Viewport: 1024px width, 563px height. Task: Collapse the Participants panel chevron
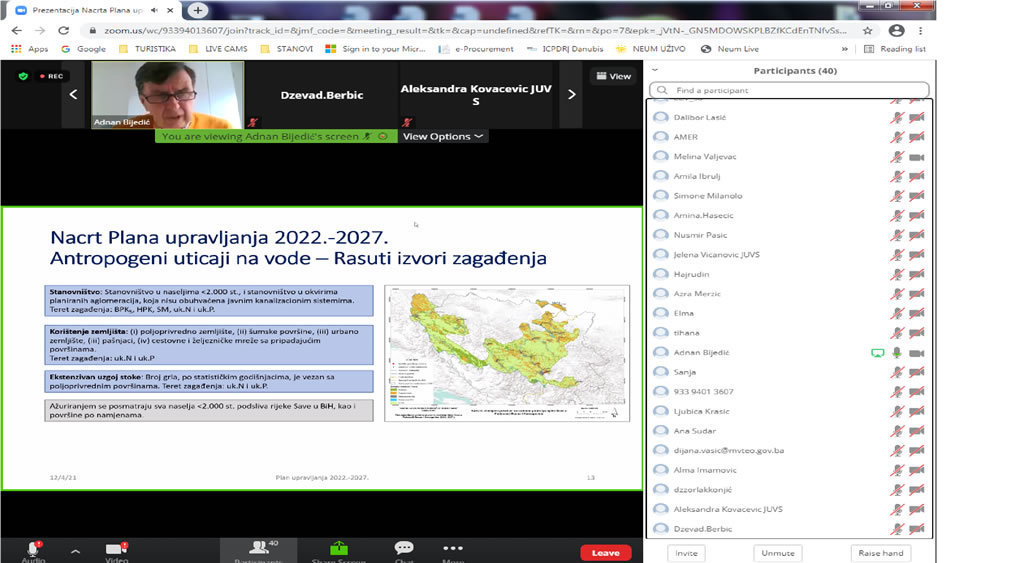click(x=655, y=71)
